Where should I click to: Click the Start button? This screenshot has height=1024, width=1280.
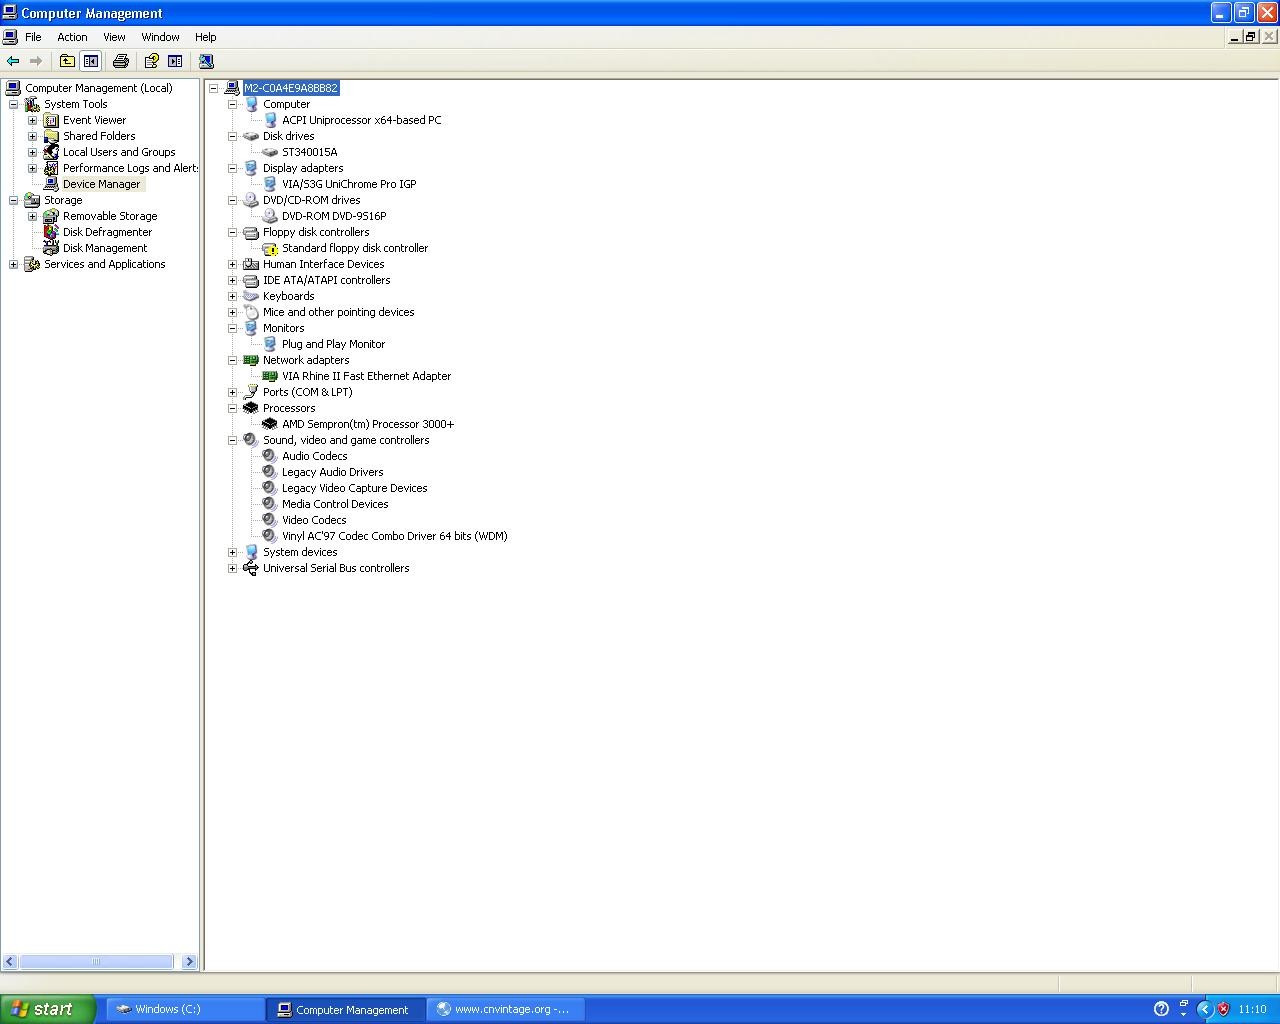[x=48, y=1009]
